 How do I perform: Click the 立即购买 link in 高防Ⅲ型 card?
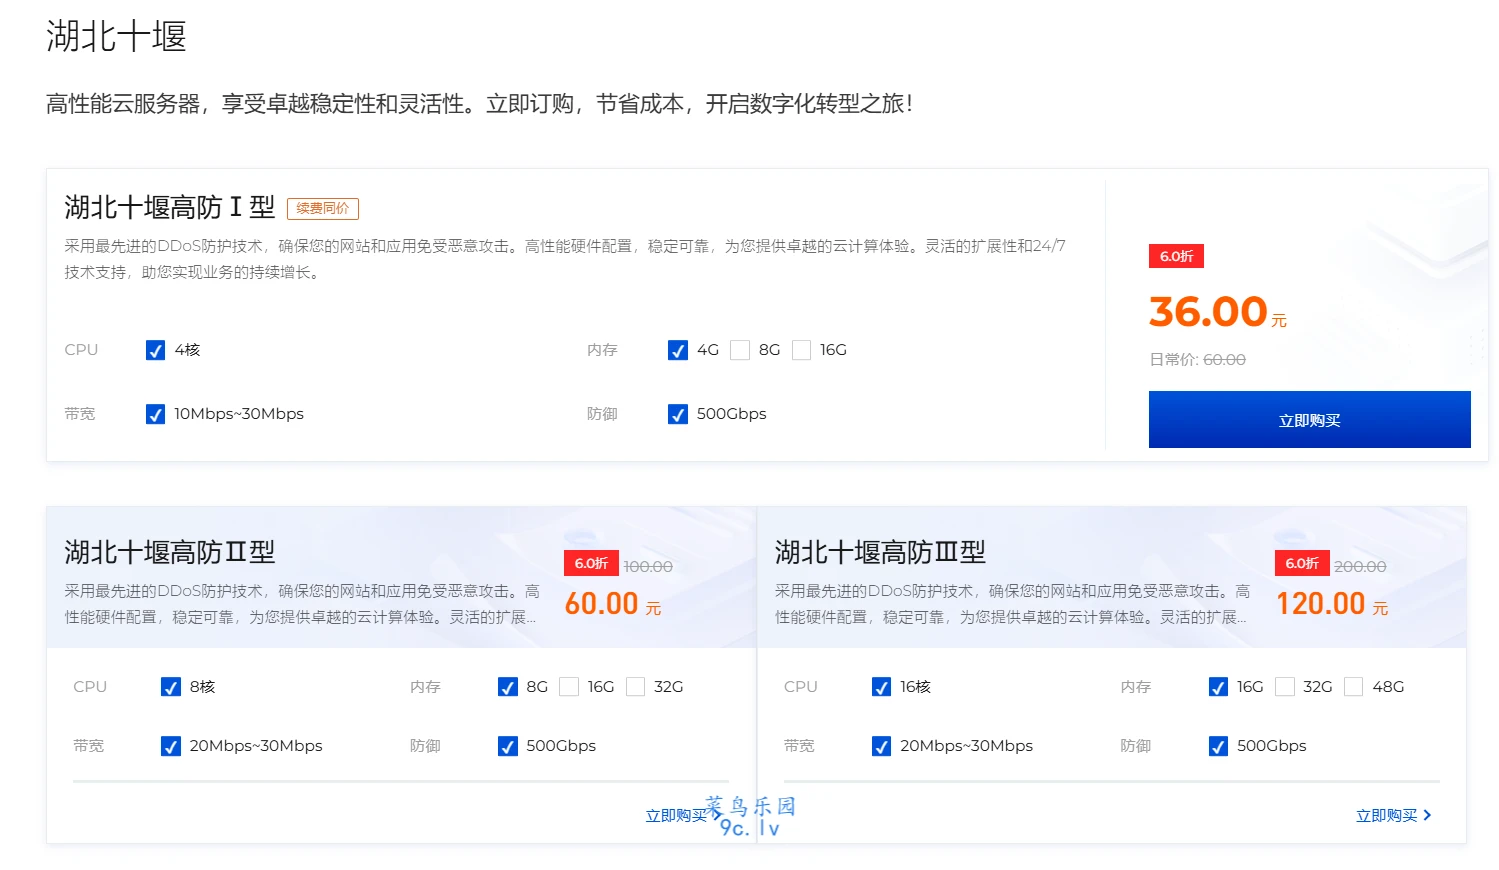(x=1386, y=816)
